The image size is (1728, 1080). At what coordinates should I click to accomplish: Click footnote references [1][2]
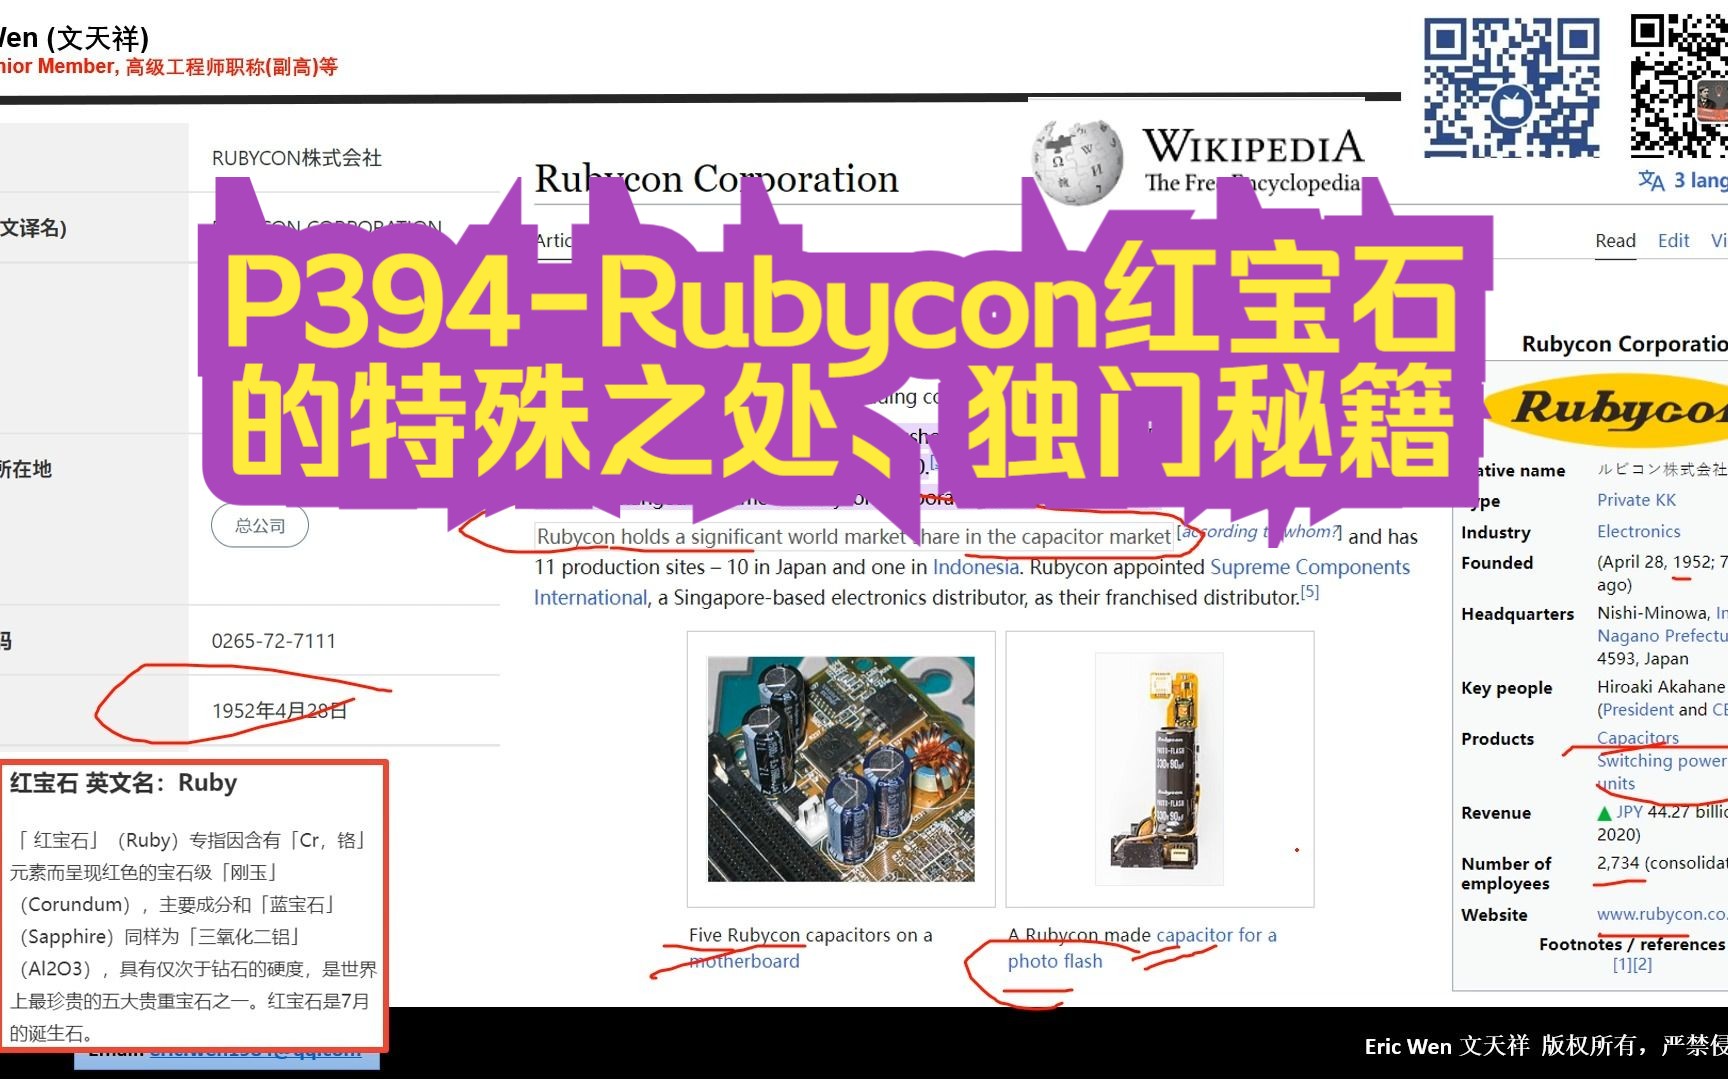click(1632, 965)
